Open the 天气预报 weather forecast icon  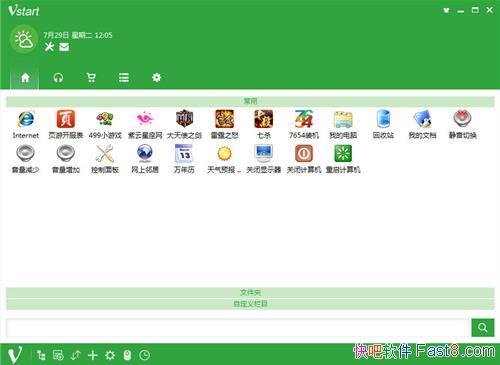click(x=224, y=153)
